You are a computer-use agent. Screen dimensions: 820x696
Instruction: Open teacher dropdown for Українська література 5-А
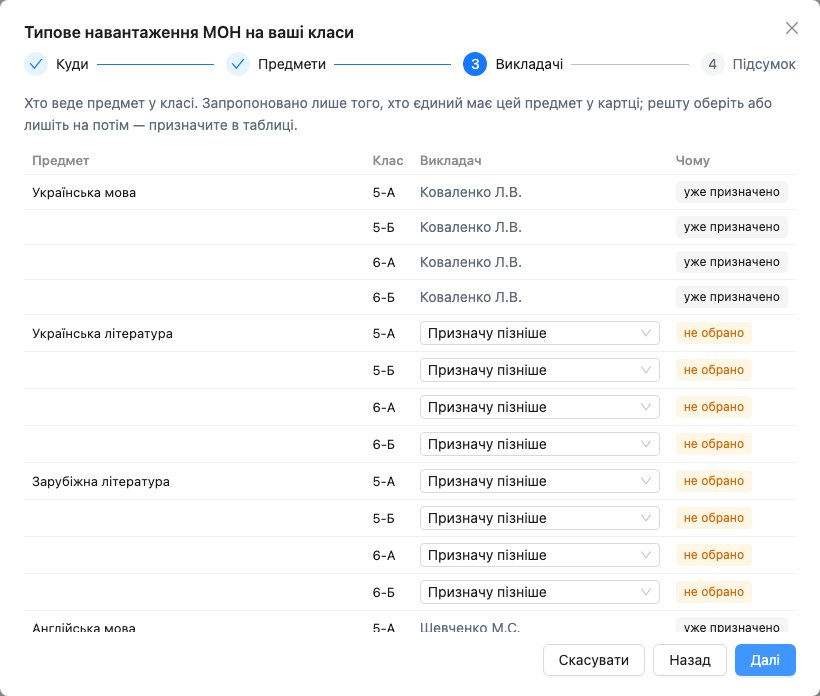(x=540, y=333)
